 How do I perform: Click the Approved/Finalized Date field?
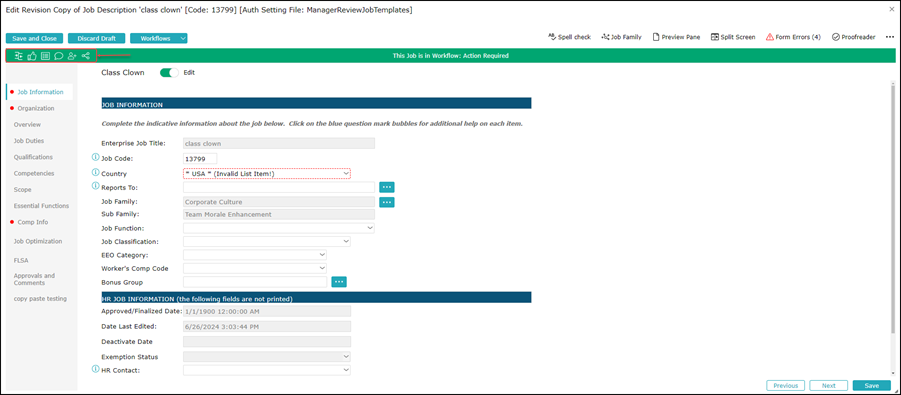point(267,311)
